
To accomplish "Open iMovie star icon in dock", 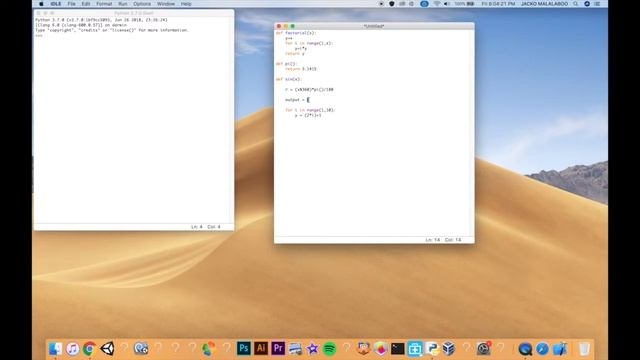I will click(312, 349).
